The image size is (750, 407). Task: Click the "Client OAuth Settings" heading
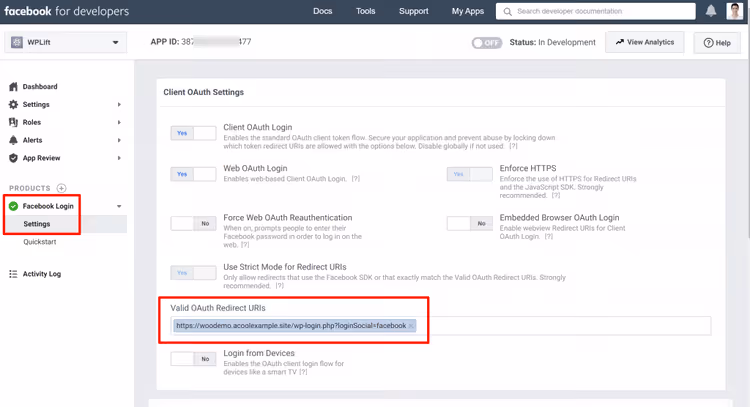click(x=204, y=92)
